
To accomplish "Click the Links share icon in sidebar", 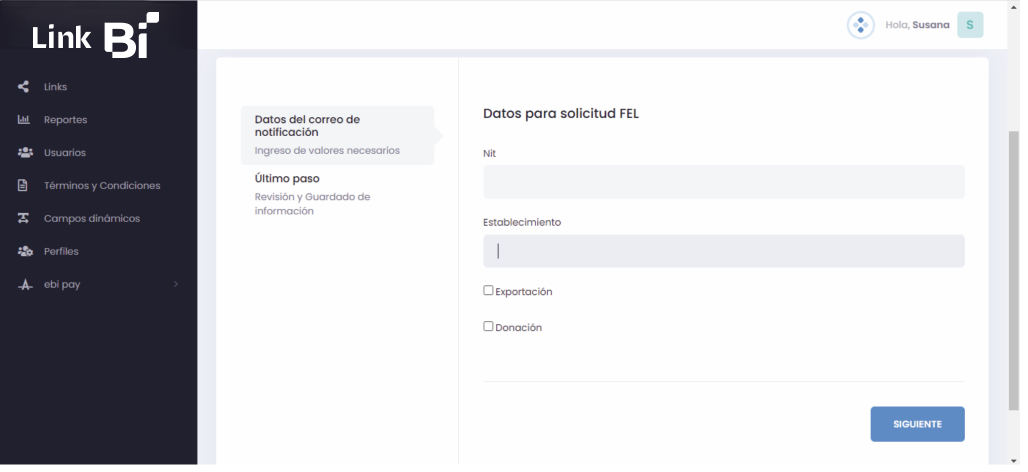I will (x=24, y=87).
